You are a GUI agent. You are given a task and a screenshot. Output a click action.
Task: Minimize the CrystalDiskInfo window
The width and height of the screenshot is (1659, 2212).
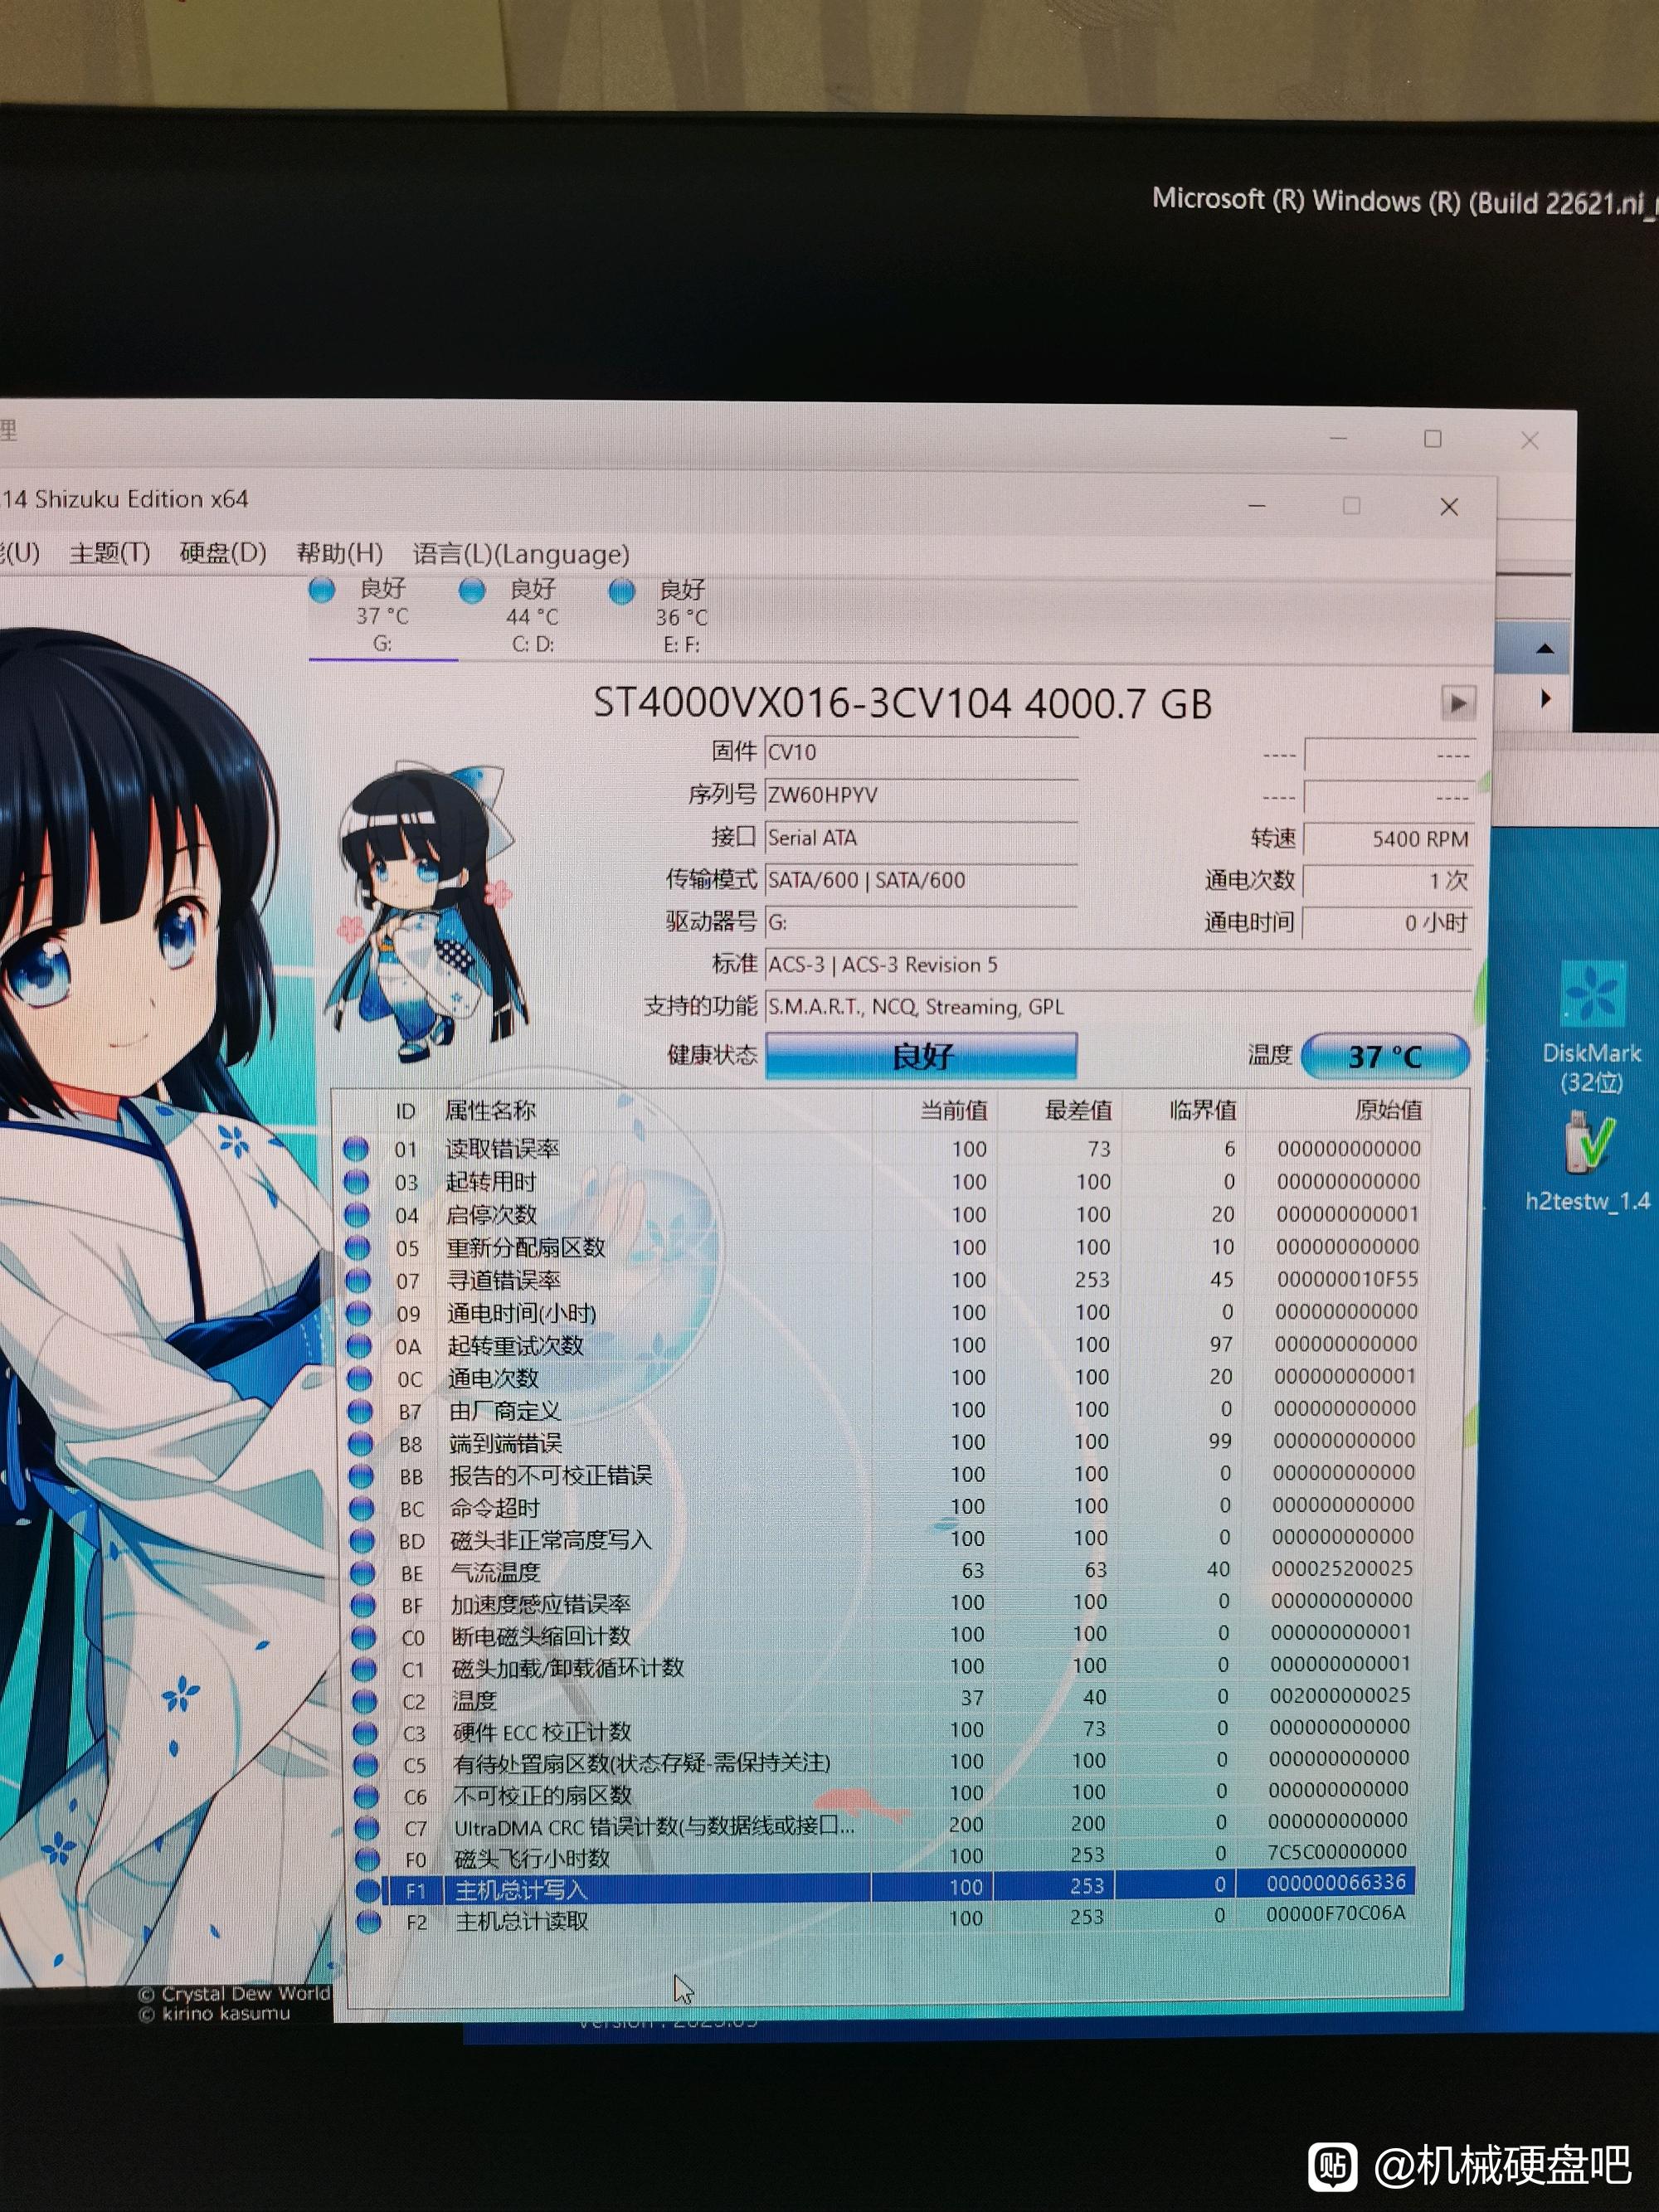tap(1257, 507)
